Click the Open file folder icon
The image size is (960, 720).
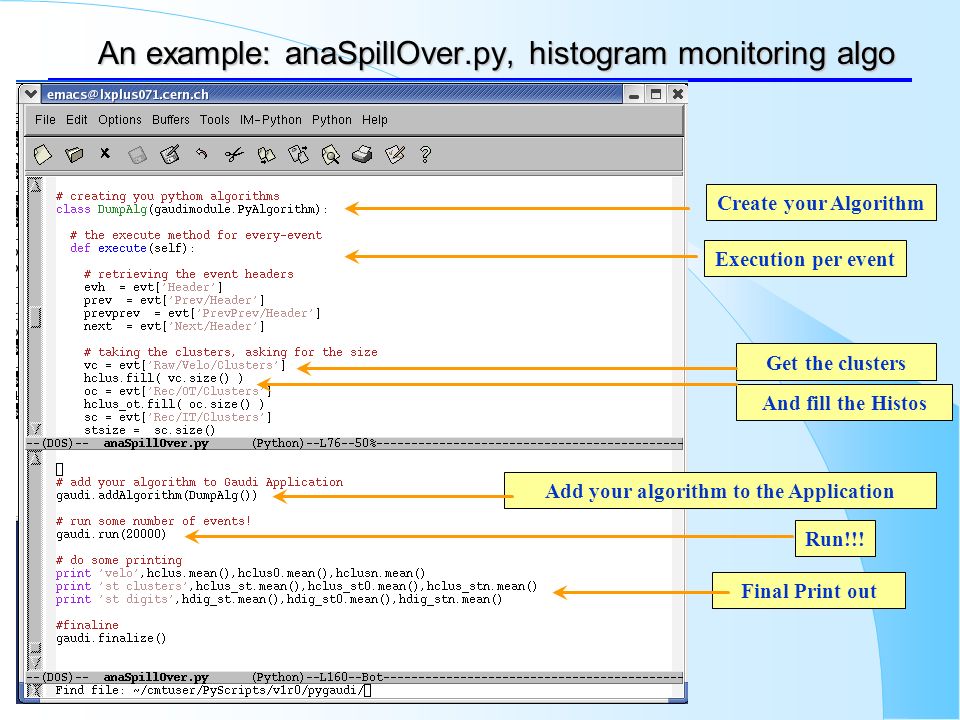(74, 154)
